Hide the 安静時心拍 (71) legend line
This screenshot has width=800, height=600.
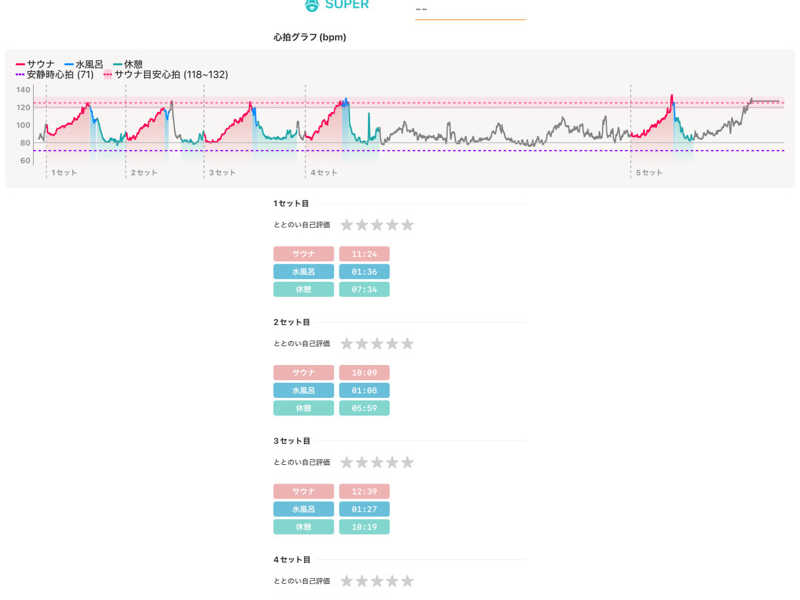pos(55,75)
